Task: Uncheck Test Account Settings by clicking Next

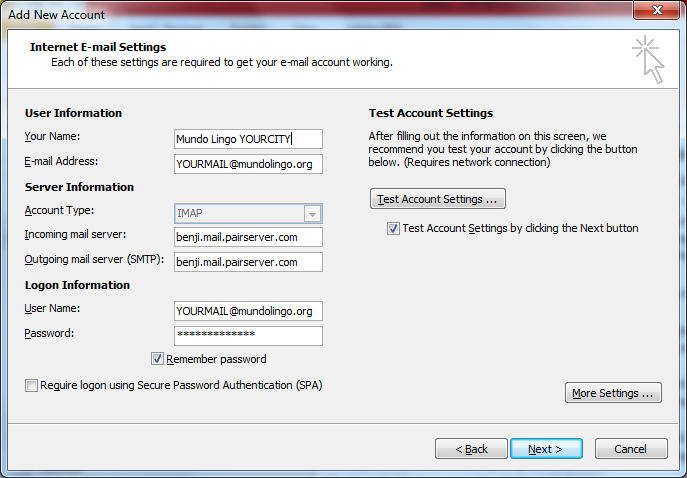Action: [x=393, y=228]
